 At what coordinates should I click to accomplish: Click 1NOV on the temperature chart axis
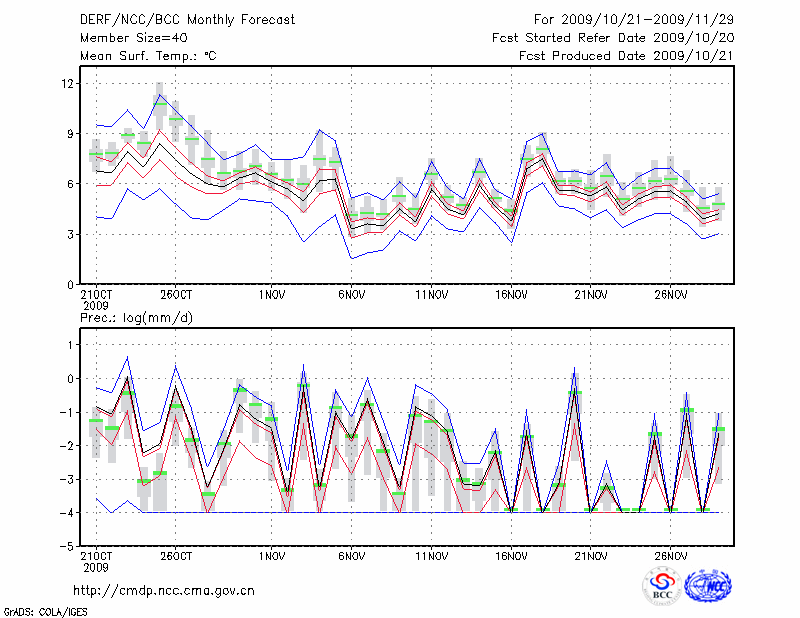pyautogui.click(x=271, y=295)
